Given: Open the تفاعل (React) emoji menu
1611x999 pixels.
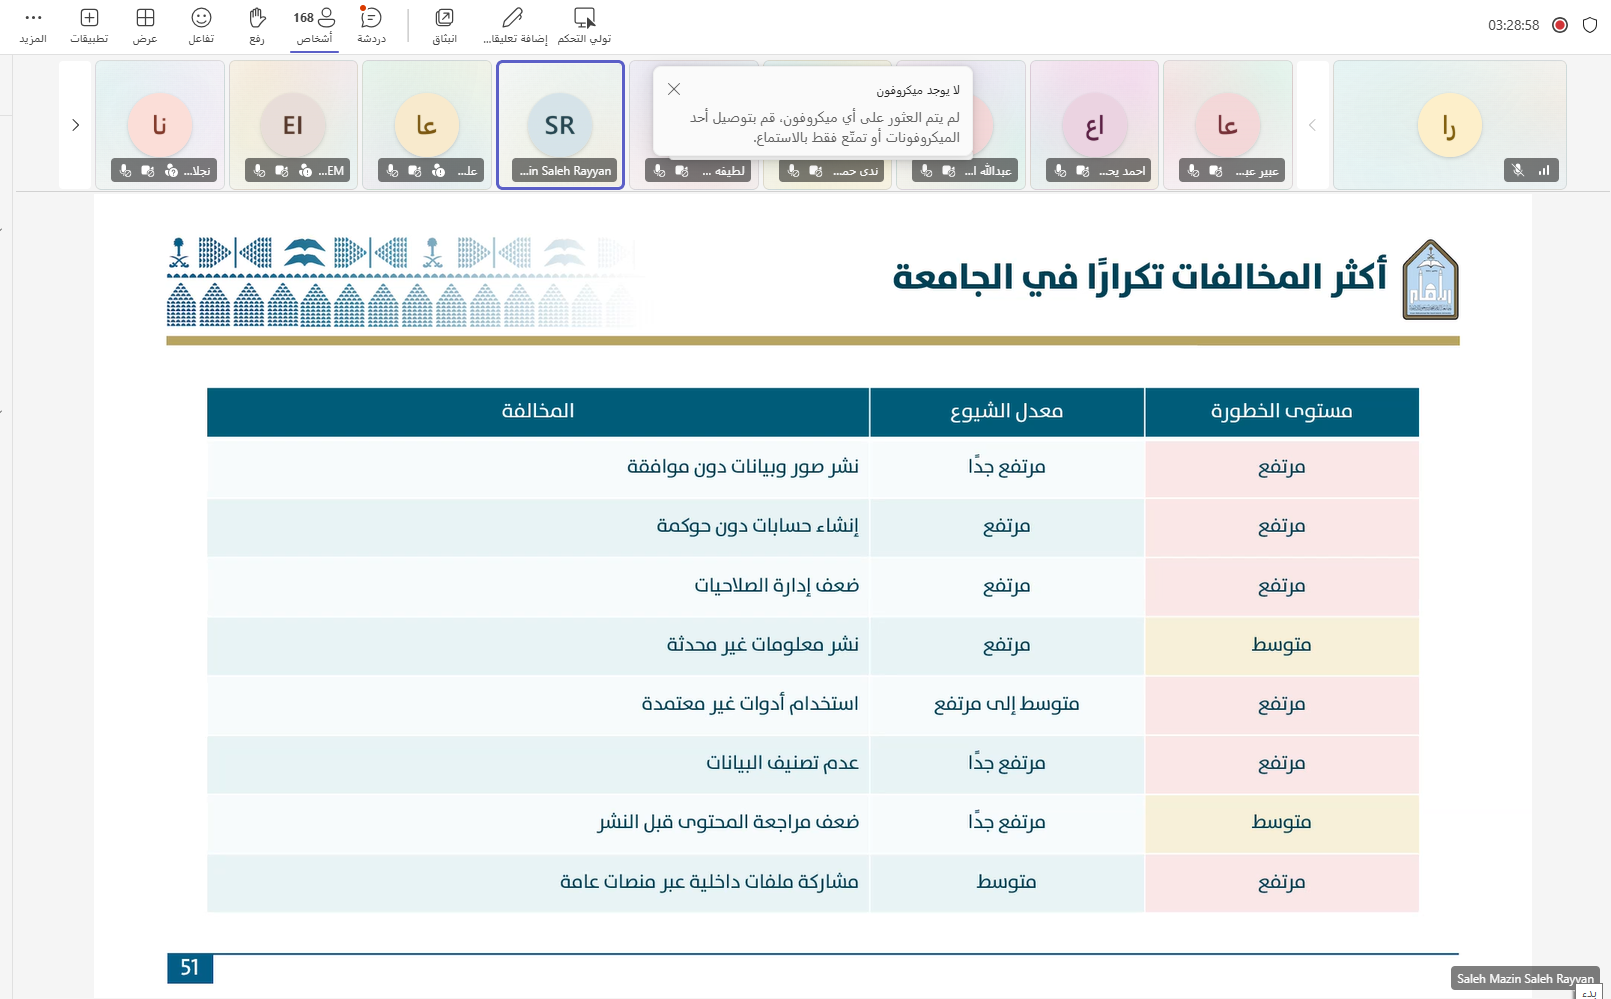Looking at the screenshot, I should coord(201,26).
